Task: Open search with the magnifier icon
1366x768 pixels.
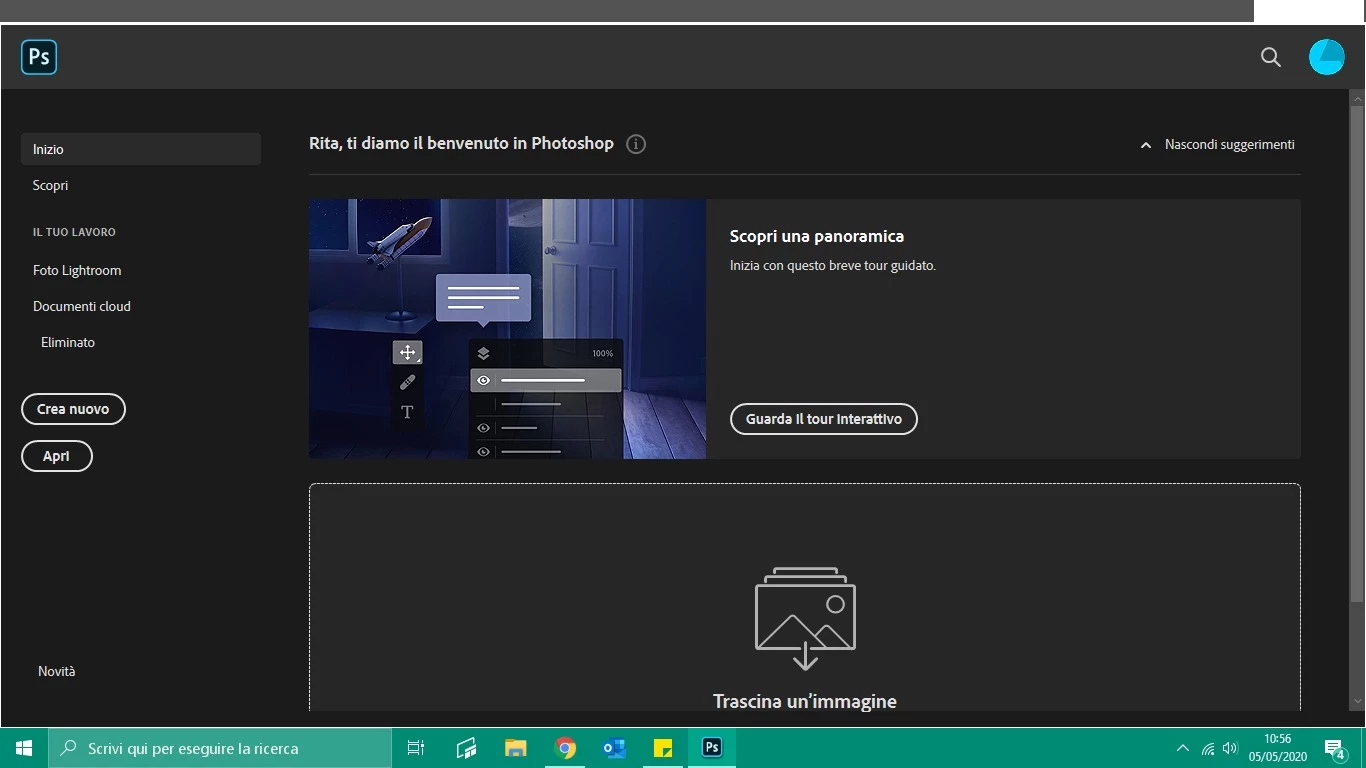Action: coord(1271,57)
